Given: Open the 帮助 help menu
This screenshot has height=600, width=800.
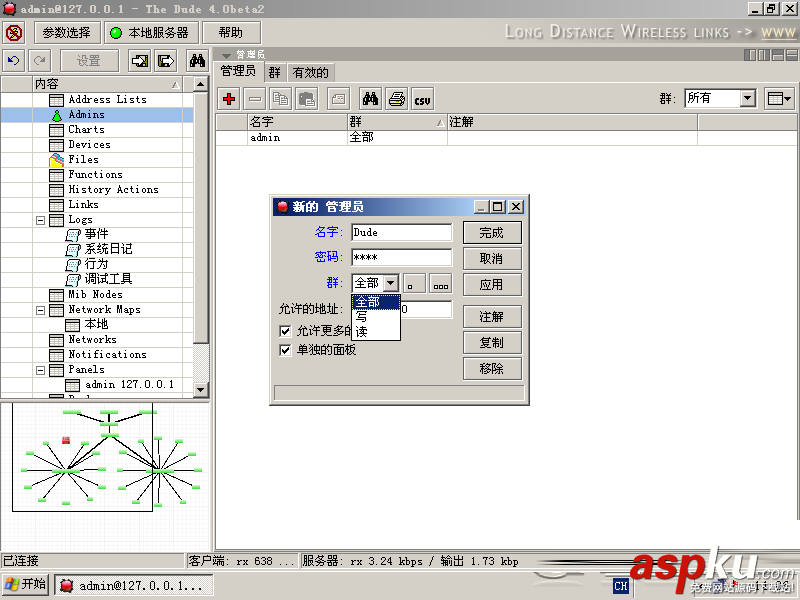Looking at the screenshot, I should coord(231,33).
